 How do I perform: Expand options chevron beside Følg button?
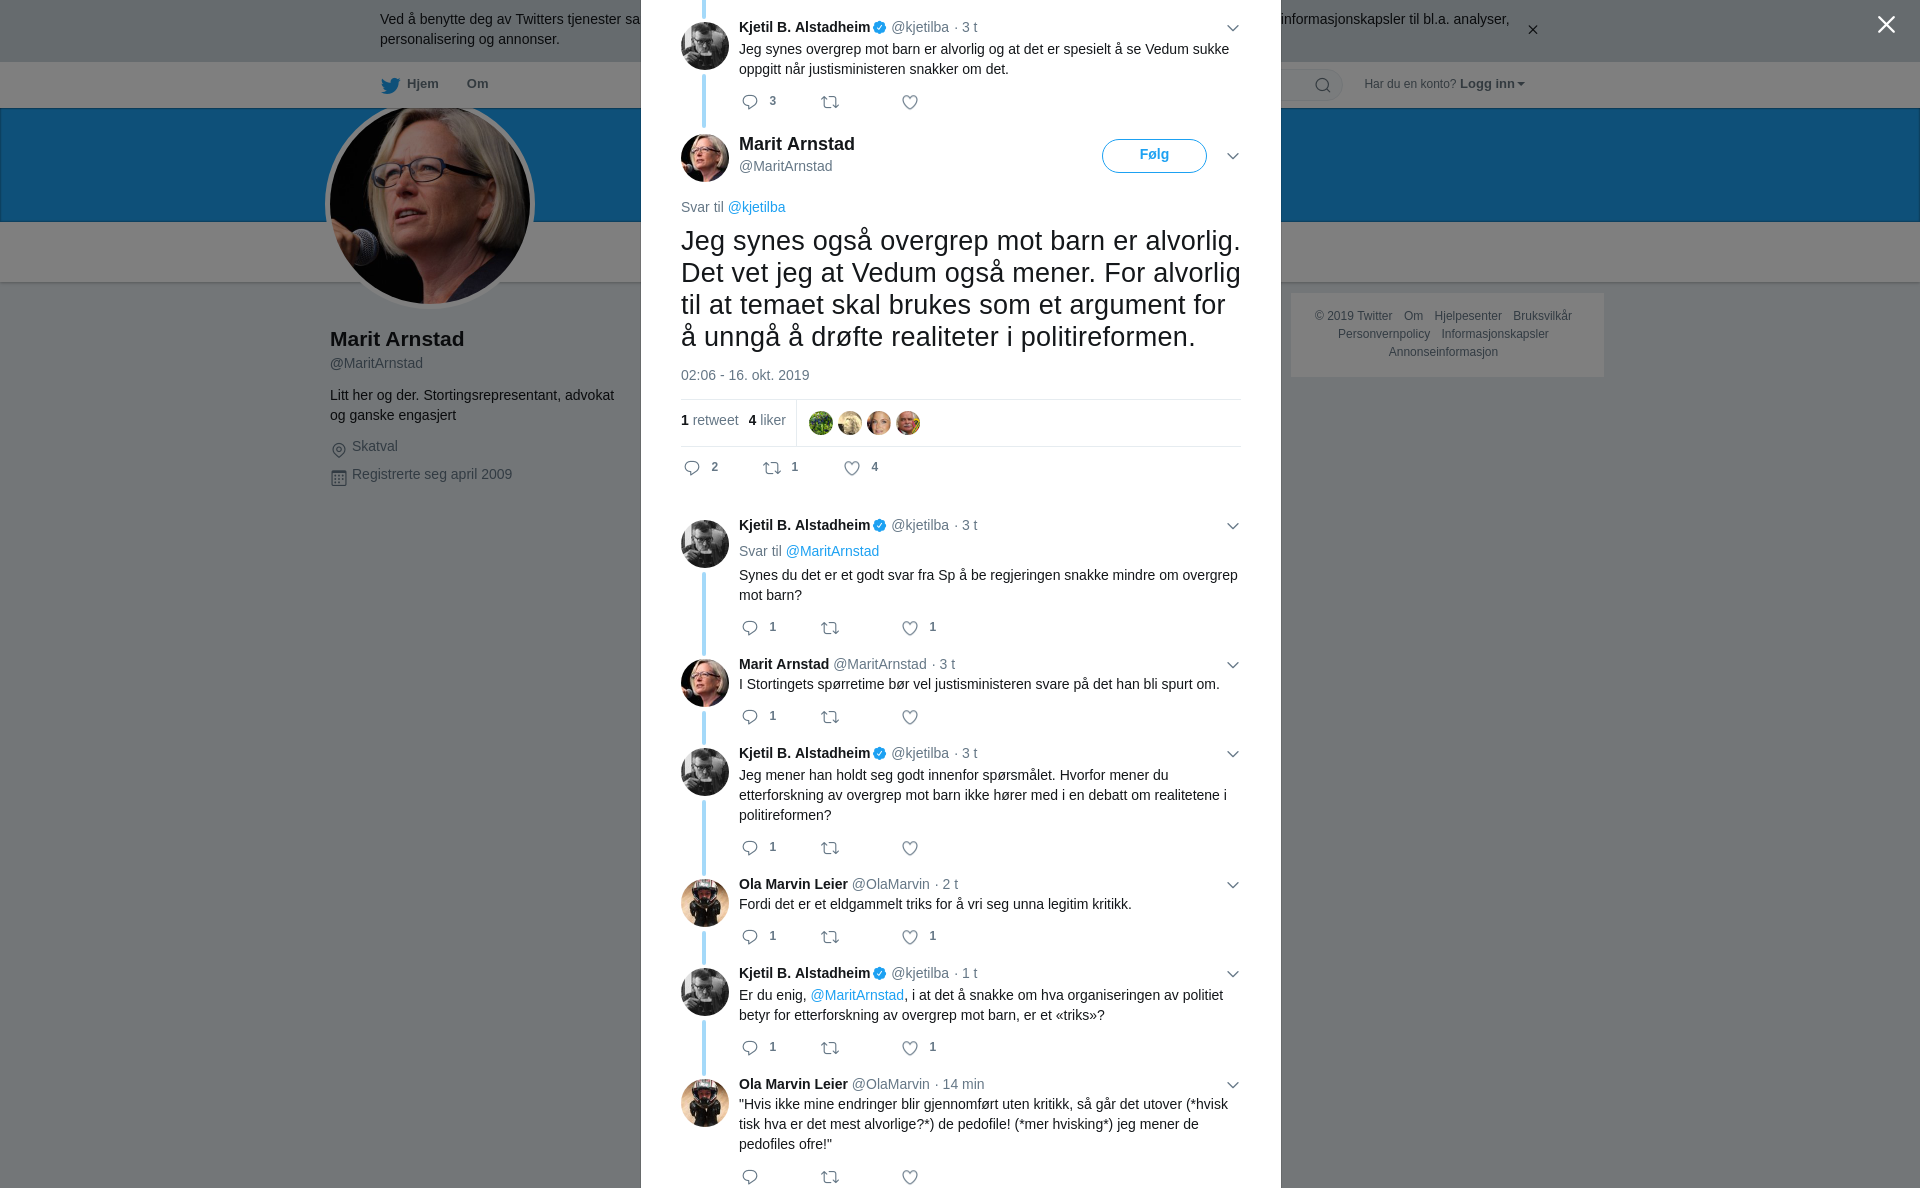[1233, 156]
